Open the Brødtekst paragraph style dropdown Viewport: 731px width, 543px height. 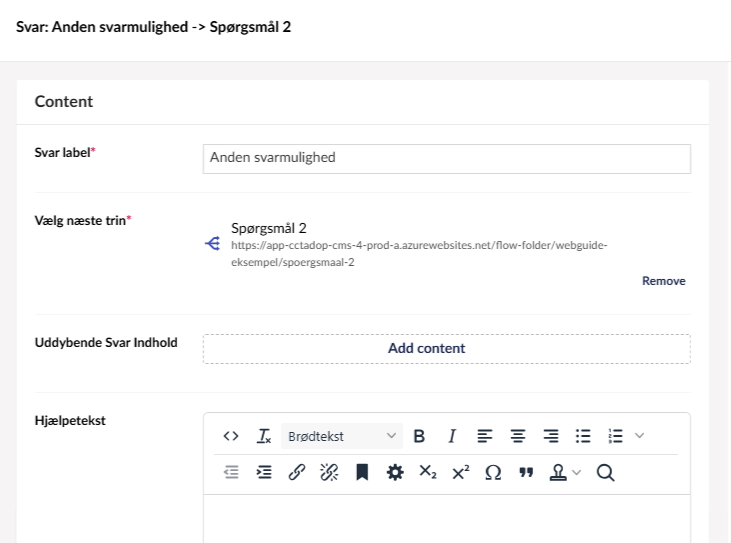pos(341,436)
